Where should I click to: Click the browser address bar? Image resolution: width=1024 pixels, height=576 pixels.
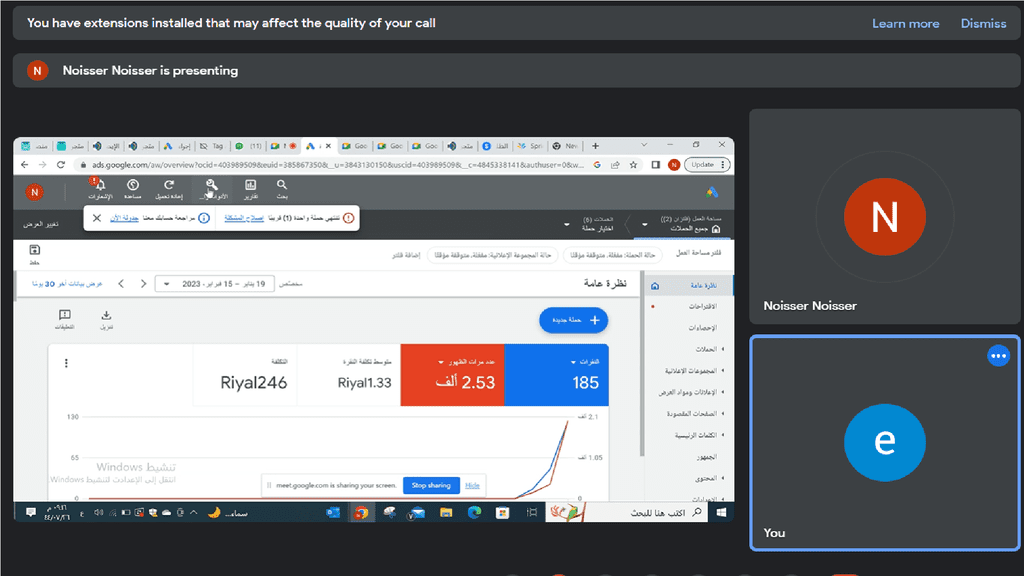[338, 165]
